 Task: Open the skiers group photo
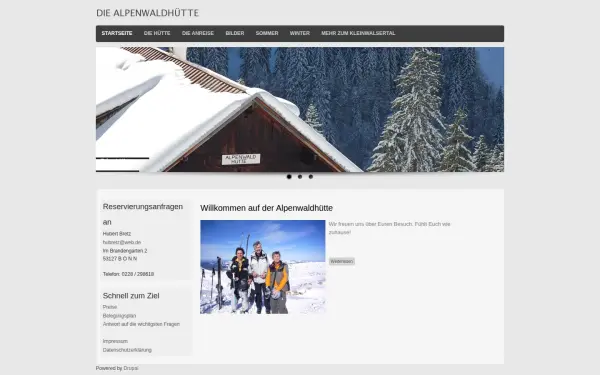coord(262,267)
